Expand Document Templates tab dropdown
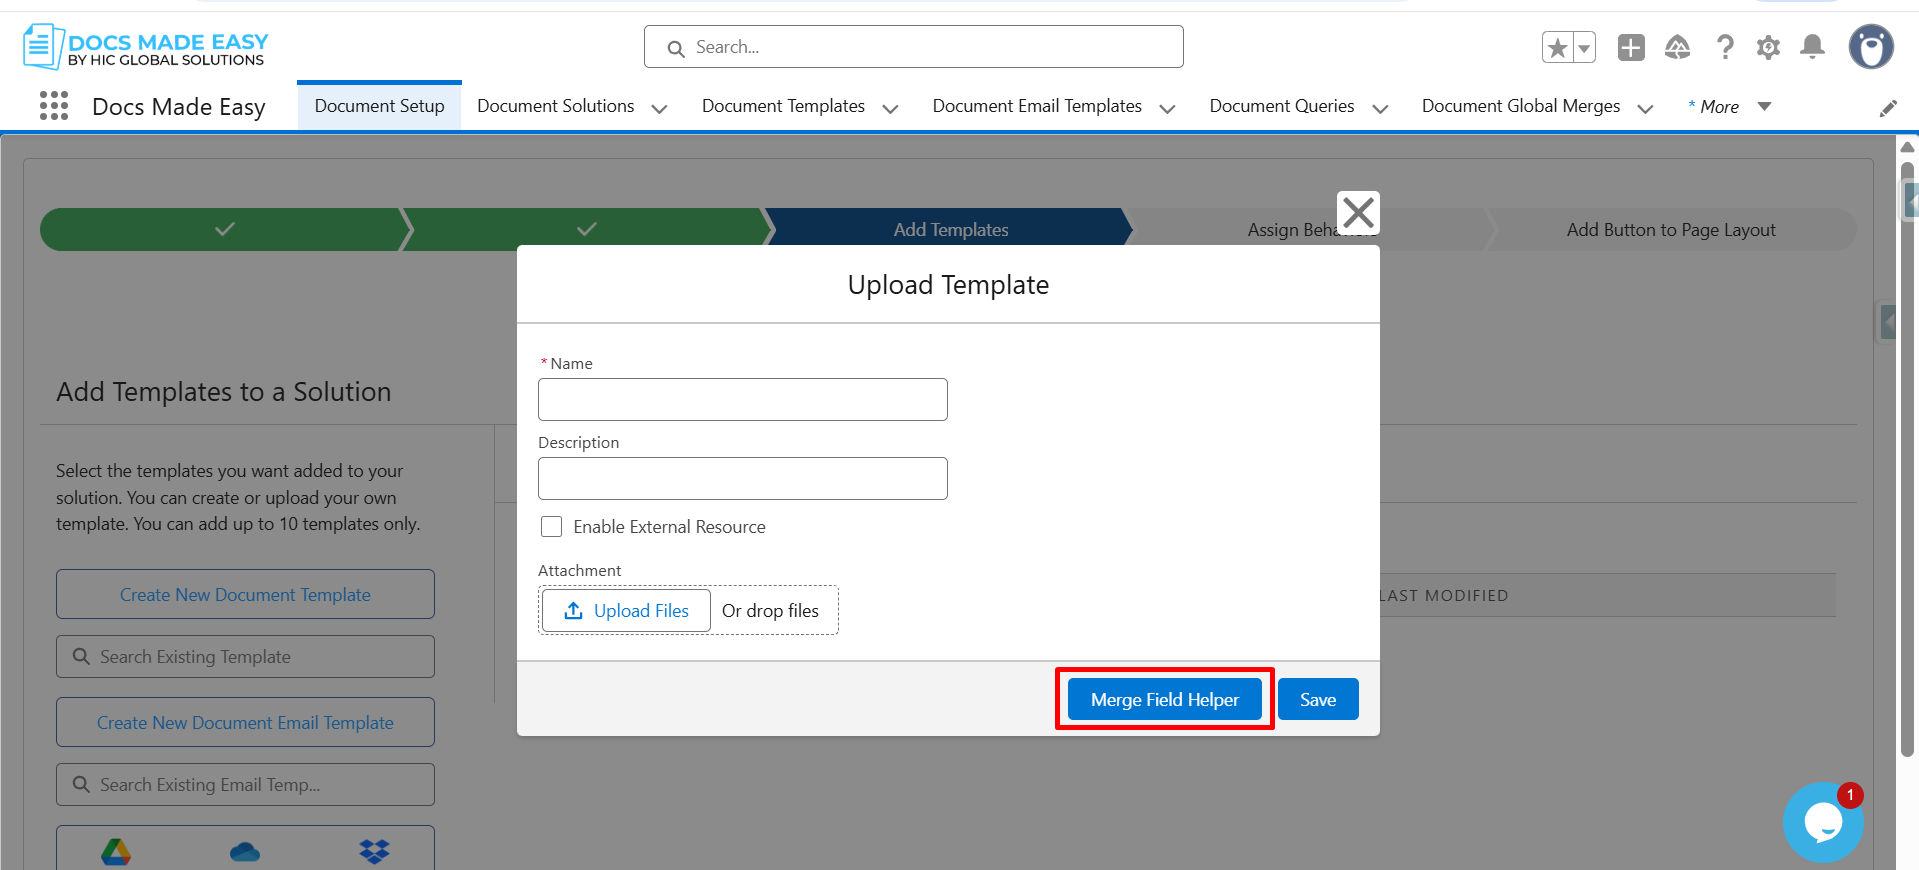The width and height of the screenshot is (1919, 870). tap(890, 108)
